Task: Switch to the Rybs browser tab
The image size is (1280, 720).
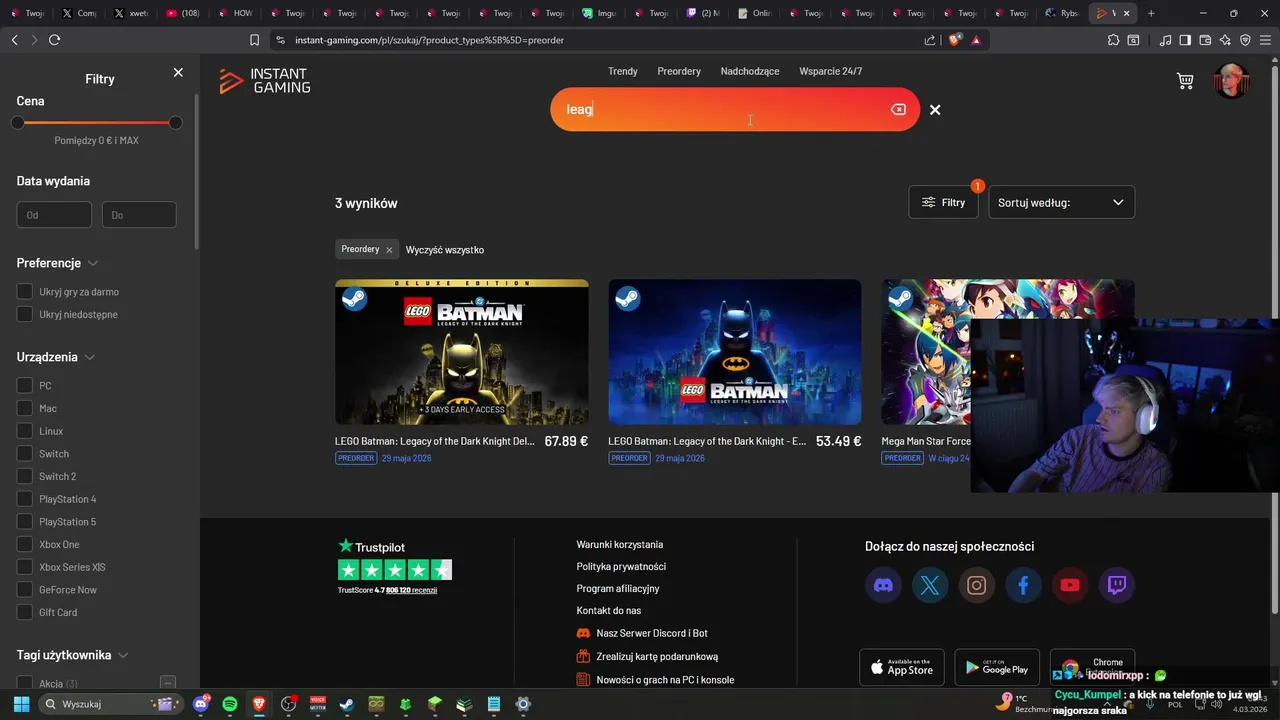Action: pyautogui.click(x=1062, y=13)
